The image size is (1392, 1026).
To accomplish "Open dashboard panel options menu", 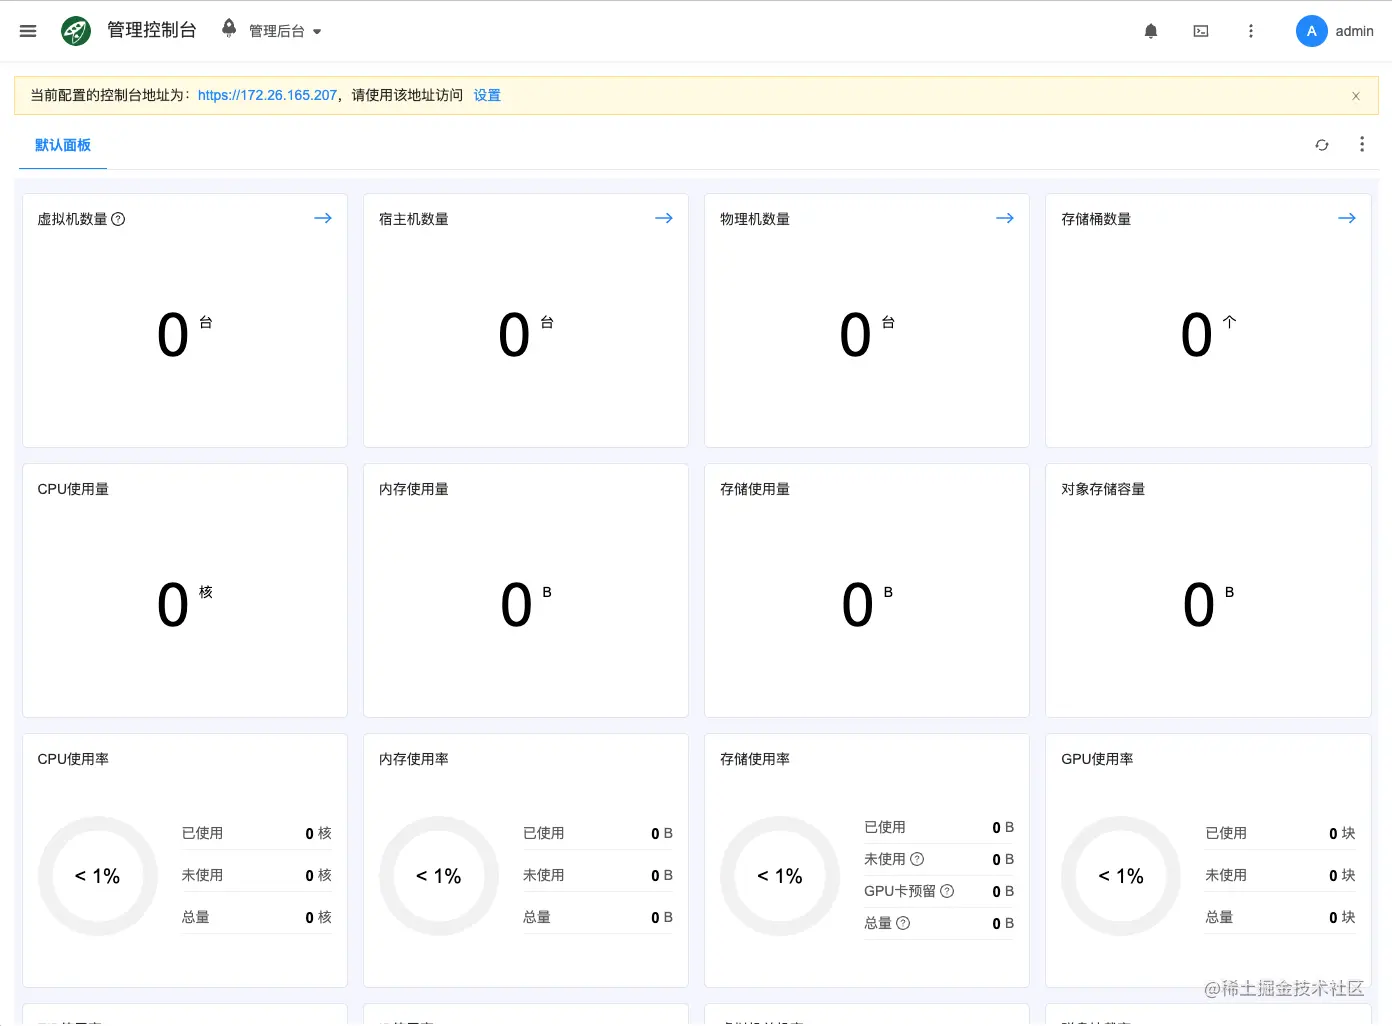I will point(1362,144).
